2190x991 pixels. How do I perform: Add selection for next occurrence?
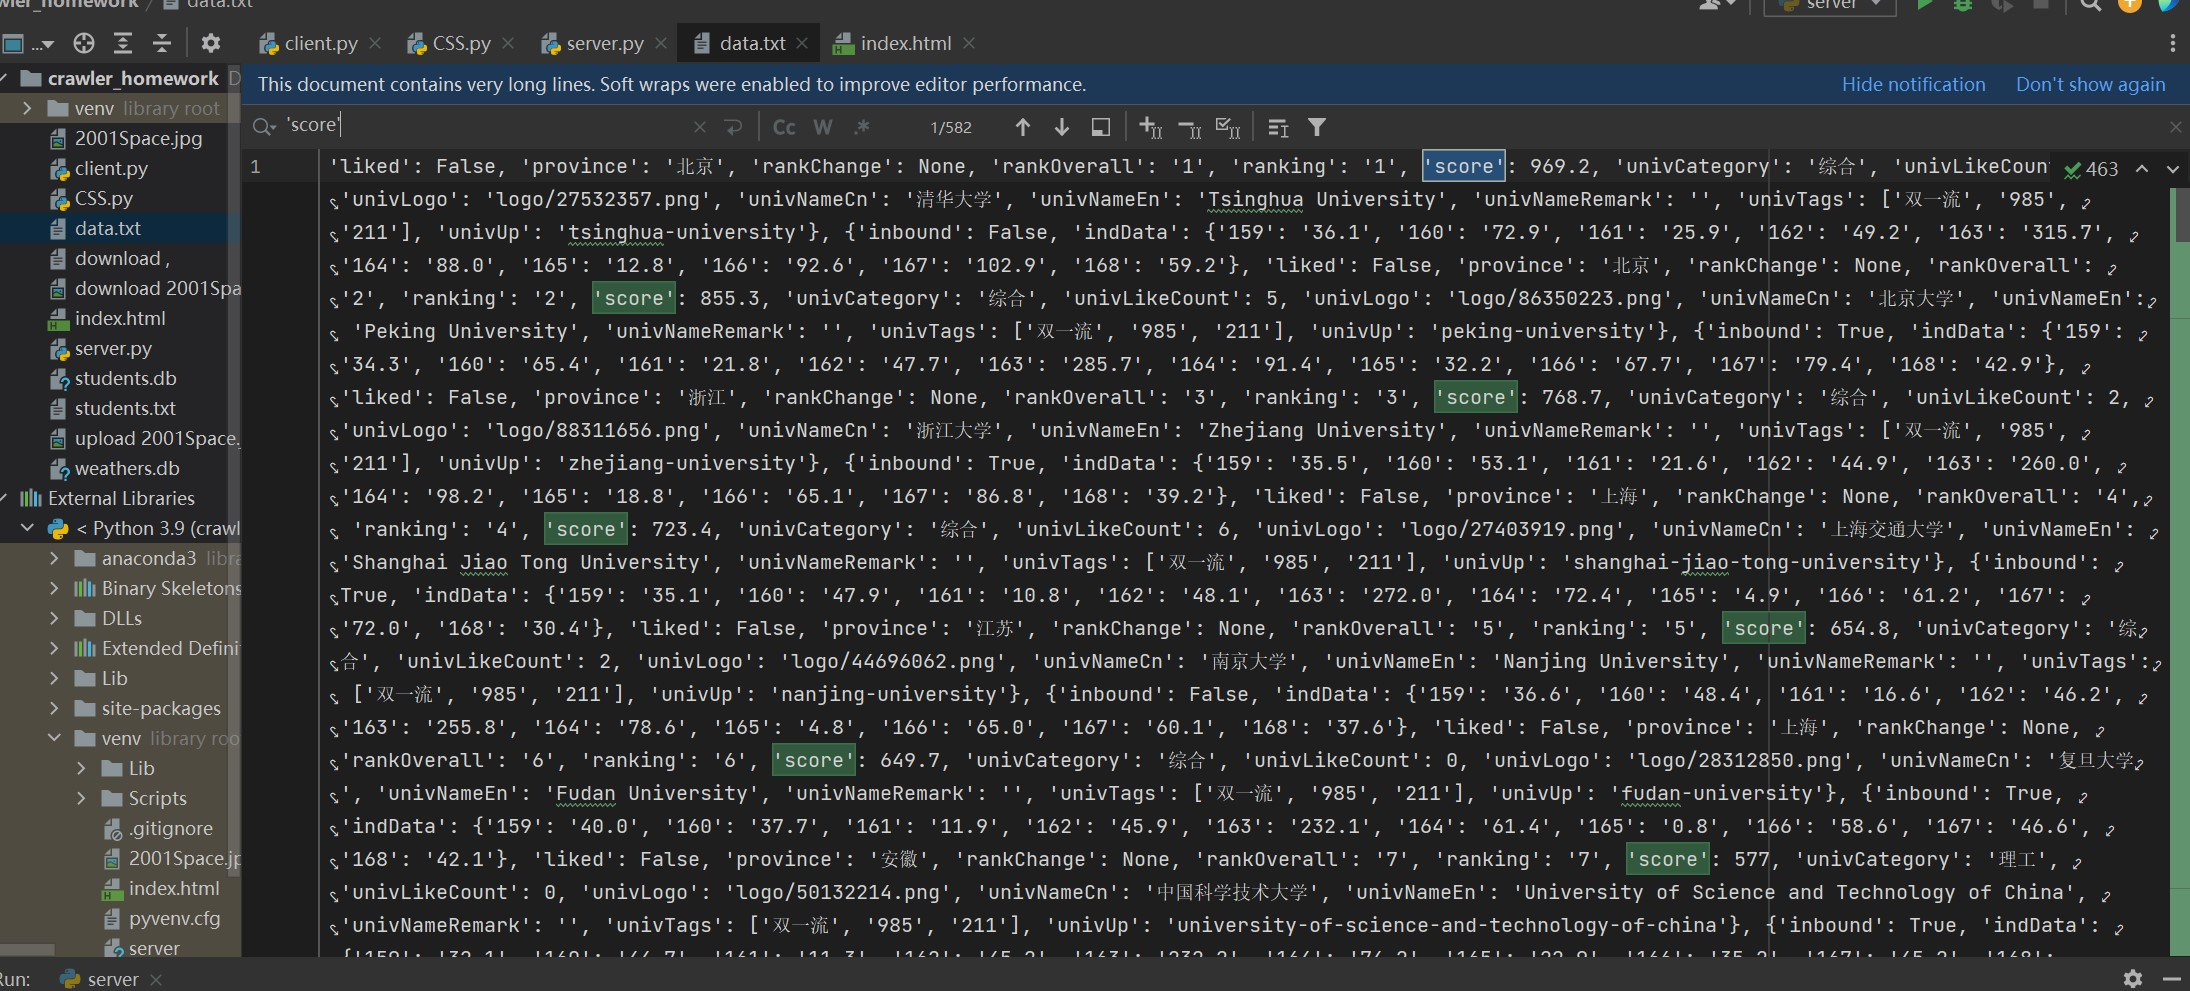[x=1150, y=127]
